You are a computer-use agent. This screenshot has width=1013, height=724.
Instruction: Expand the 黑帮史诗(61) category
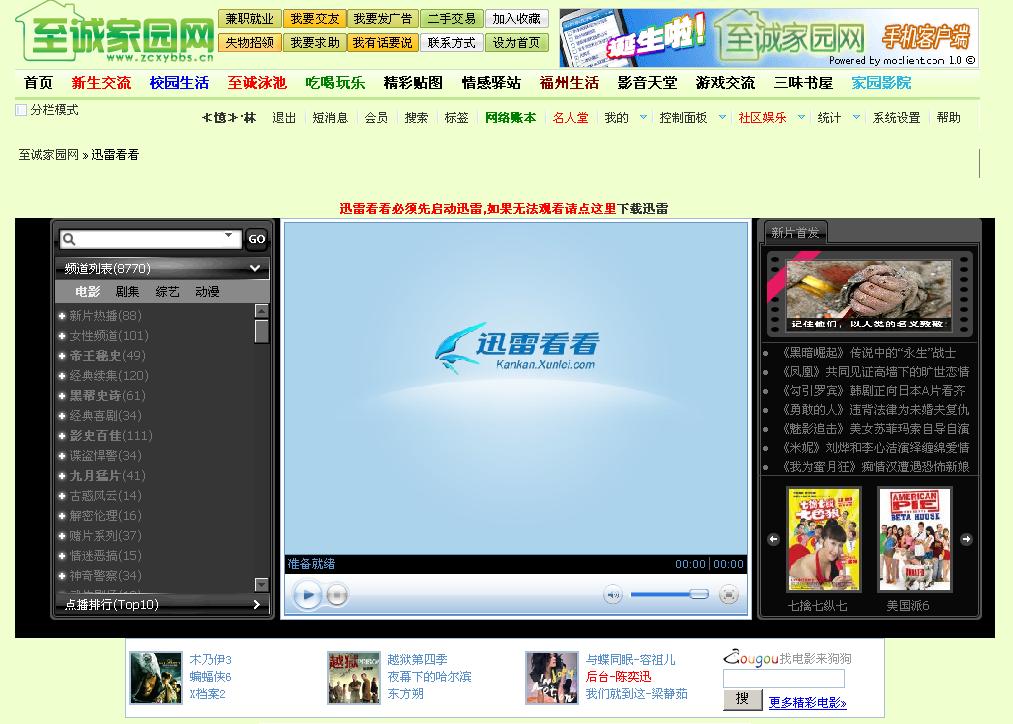click(x=62, y=396)
